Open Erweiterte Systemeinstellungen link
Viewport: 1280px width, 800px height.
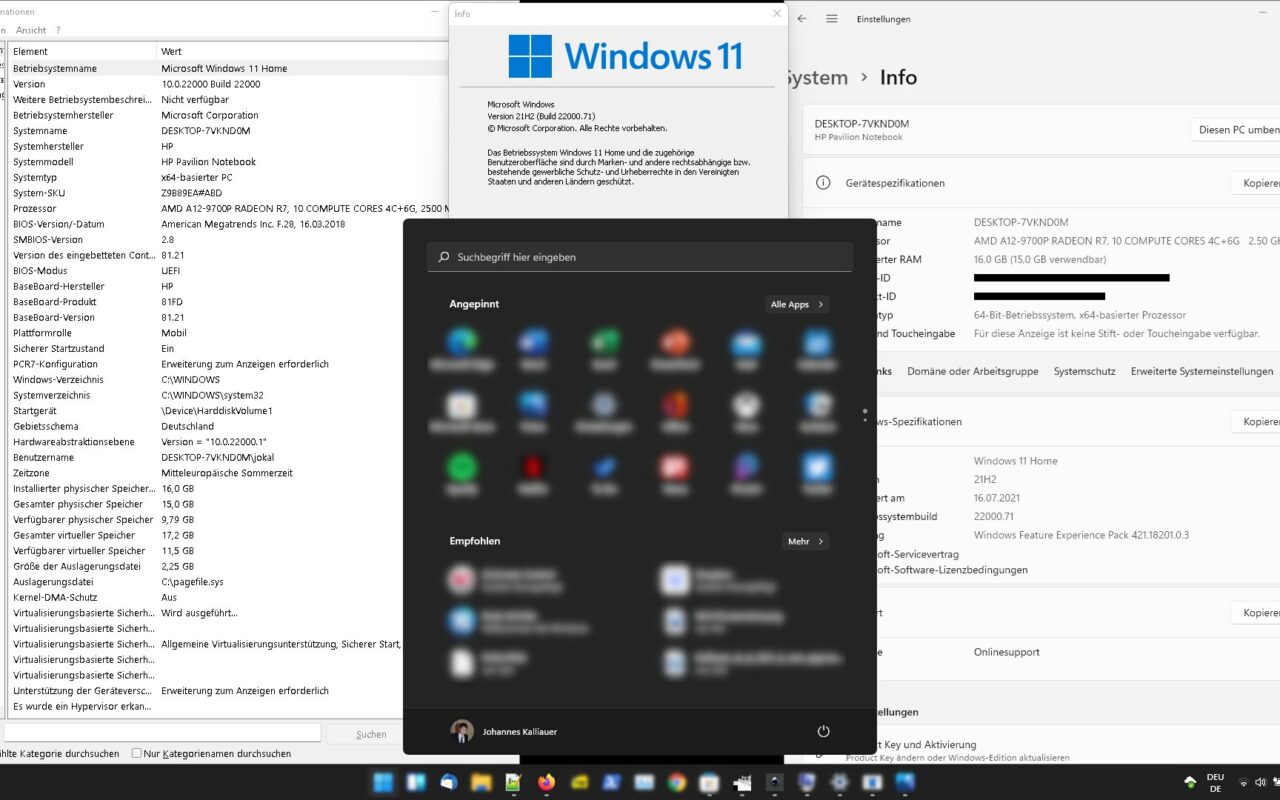[x=1202, y=371]
